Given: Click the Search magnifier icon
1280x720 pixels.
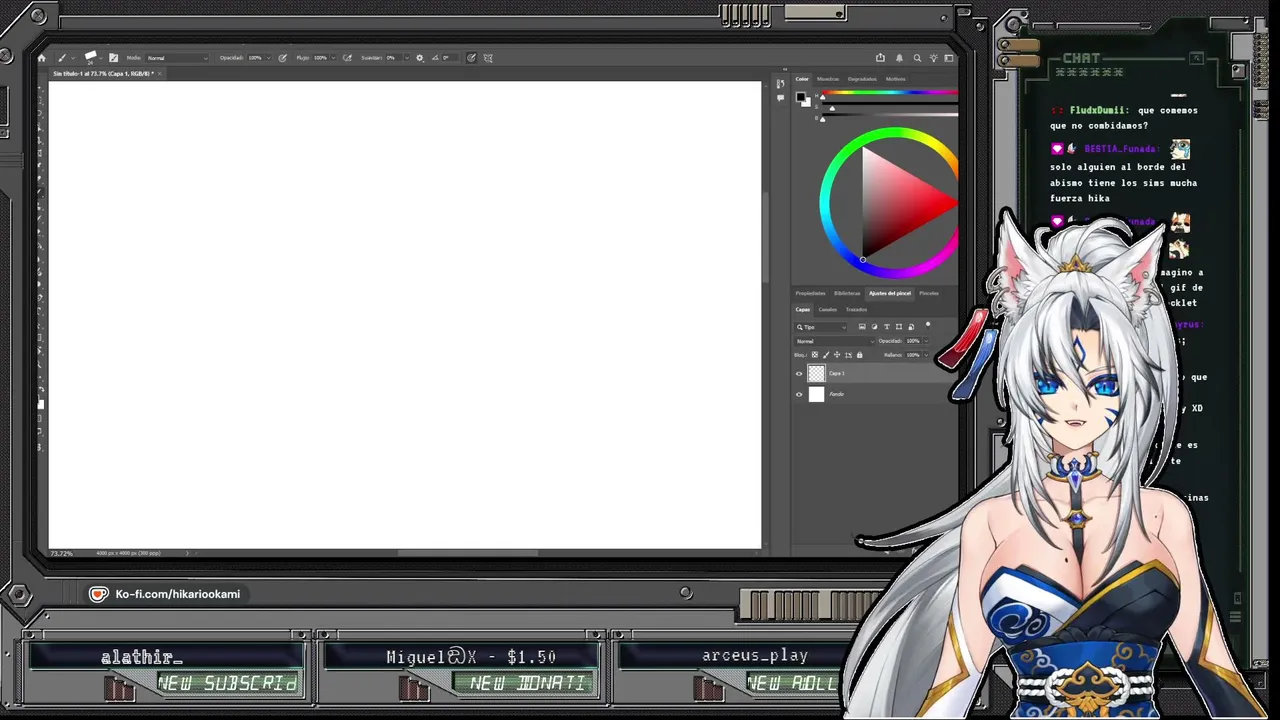Looking at the screenshot, I should pos(916,58).
